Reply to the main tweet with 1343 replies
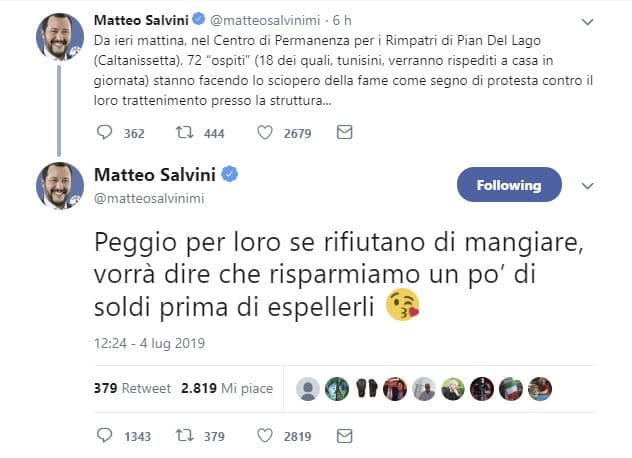 tap(106, 436)
